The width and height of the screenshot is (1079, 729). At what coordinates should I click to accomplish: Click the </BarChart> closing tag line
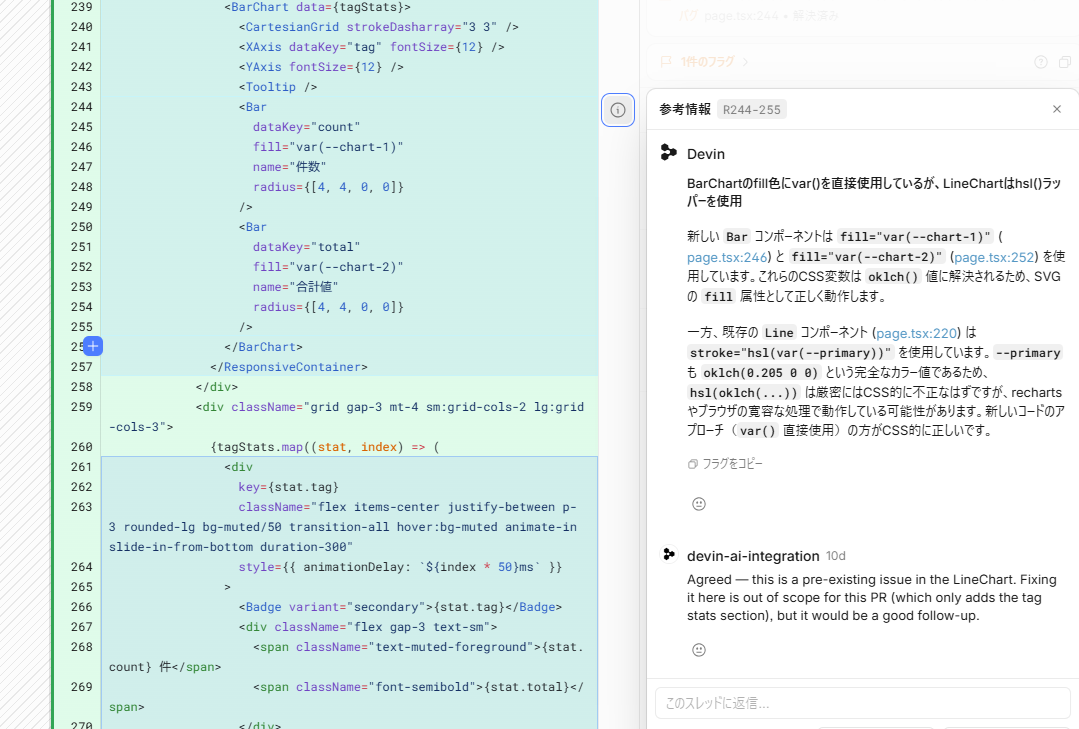tap(264, 347)
